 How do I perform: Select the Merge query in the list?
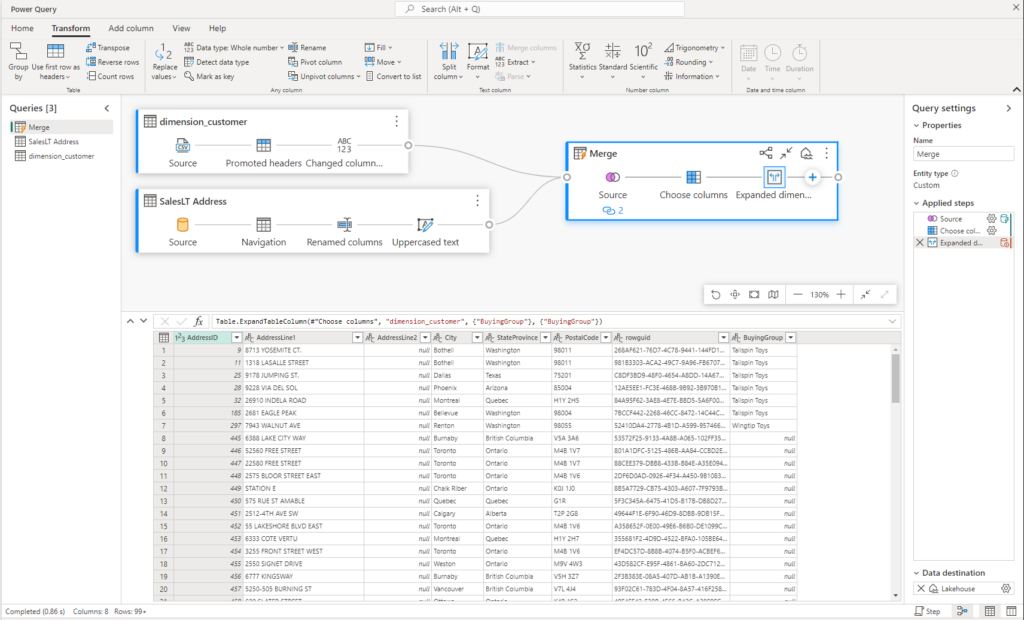(x=62, y=127)
